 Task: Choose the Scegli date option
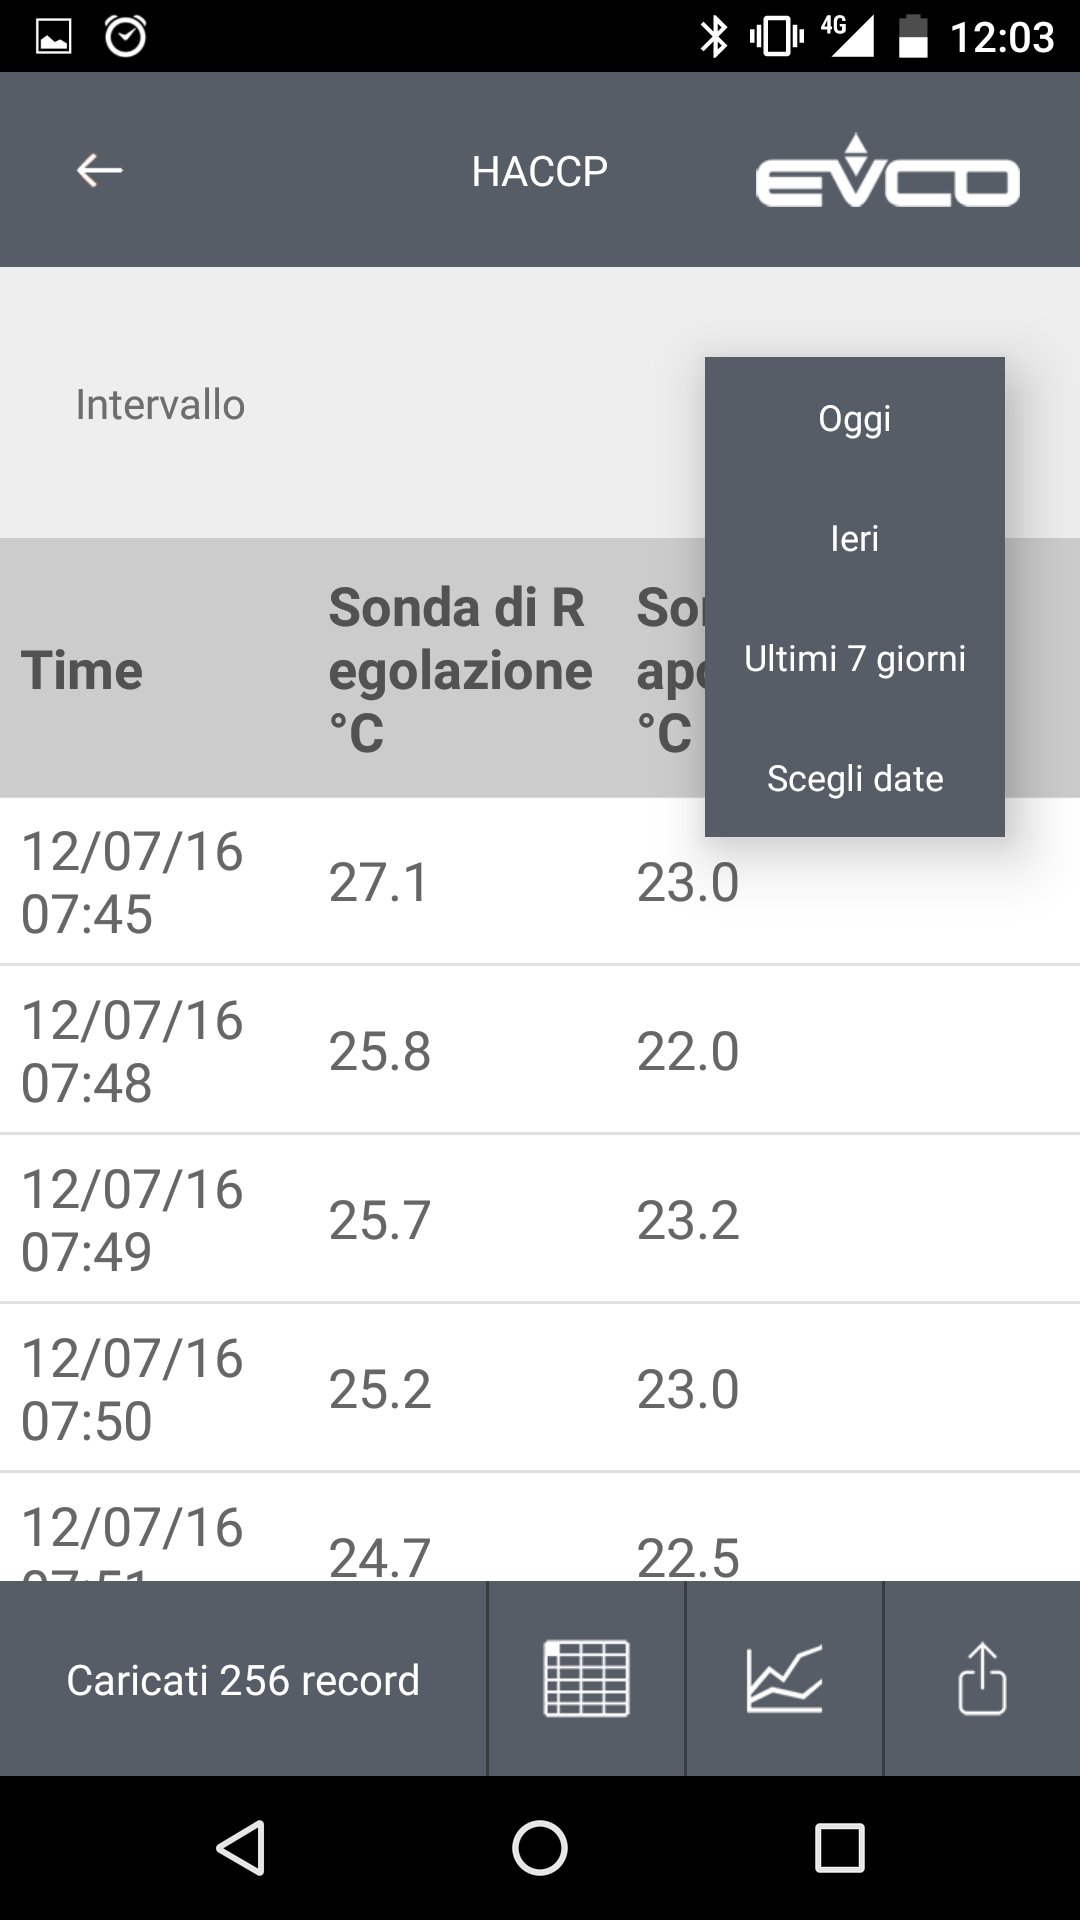[x=854, y=778]
